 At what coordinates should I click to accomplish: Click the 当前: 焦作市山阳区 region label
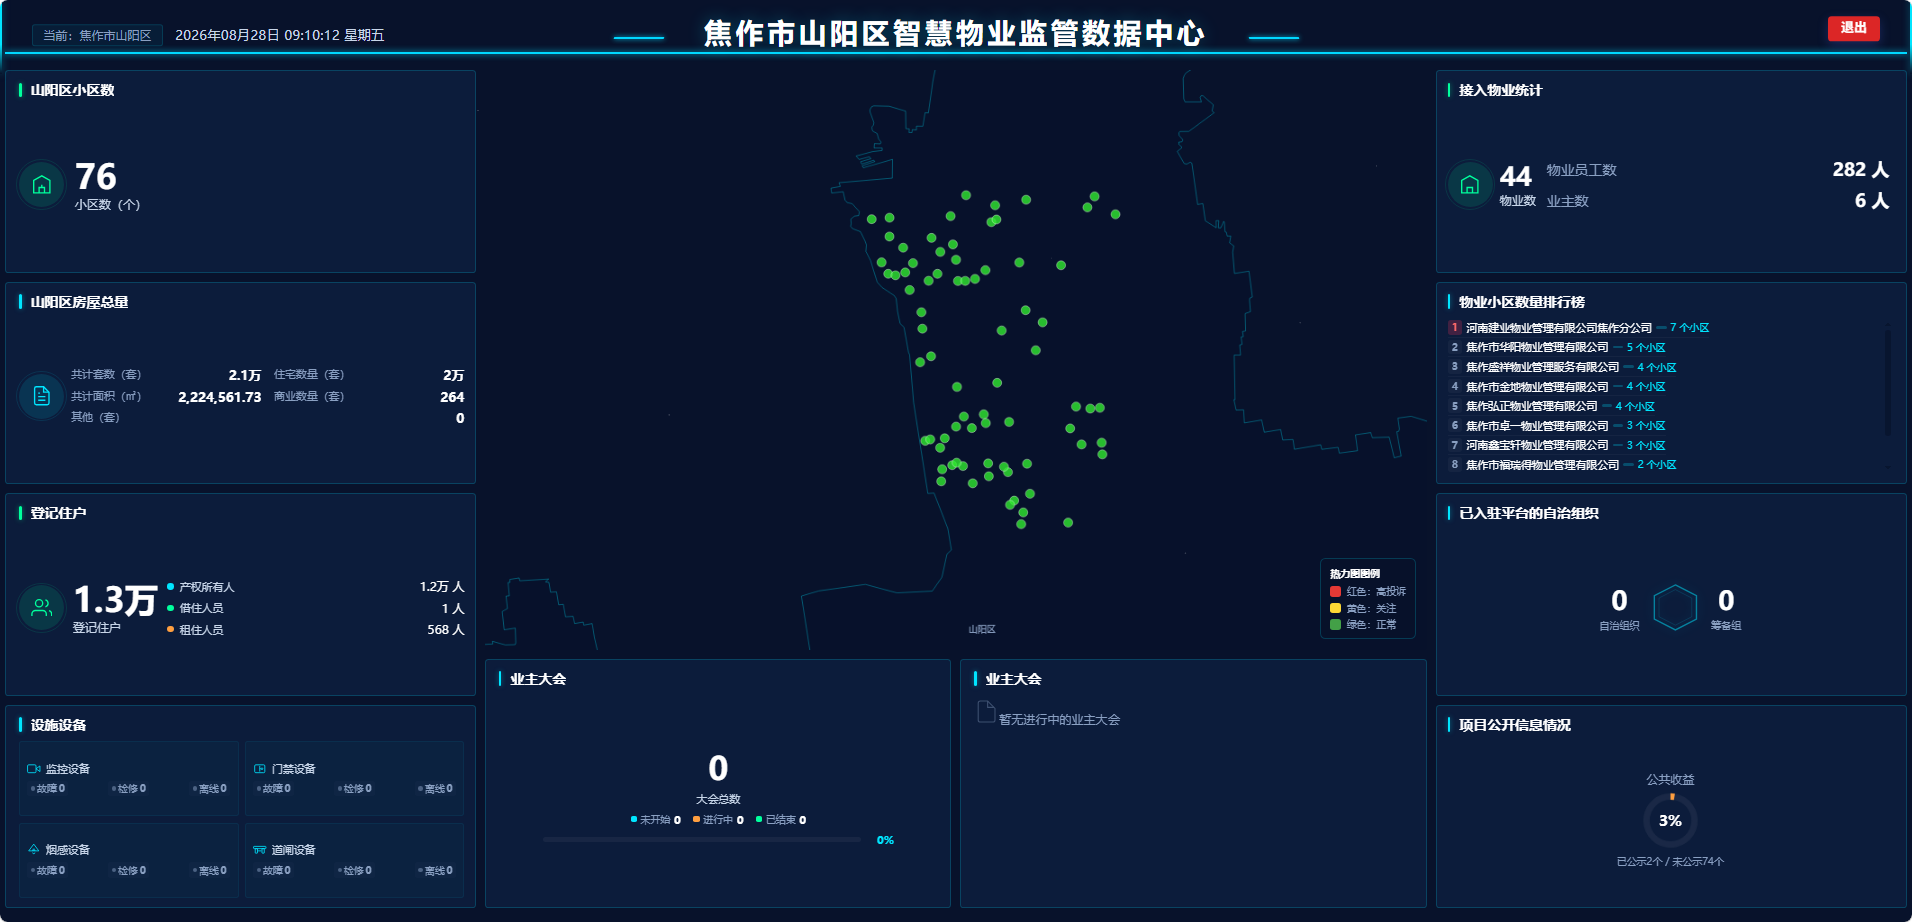pyautogui.click(x=97, y=35)
